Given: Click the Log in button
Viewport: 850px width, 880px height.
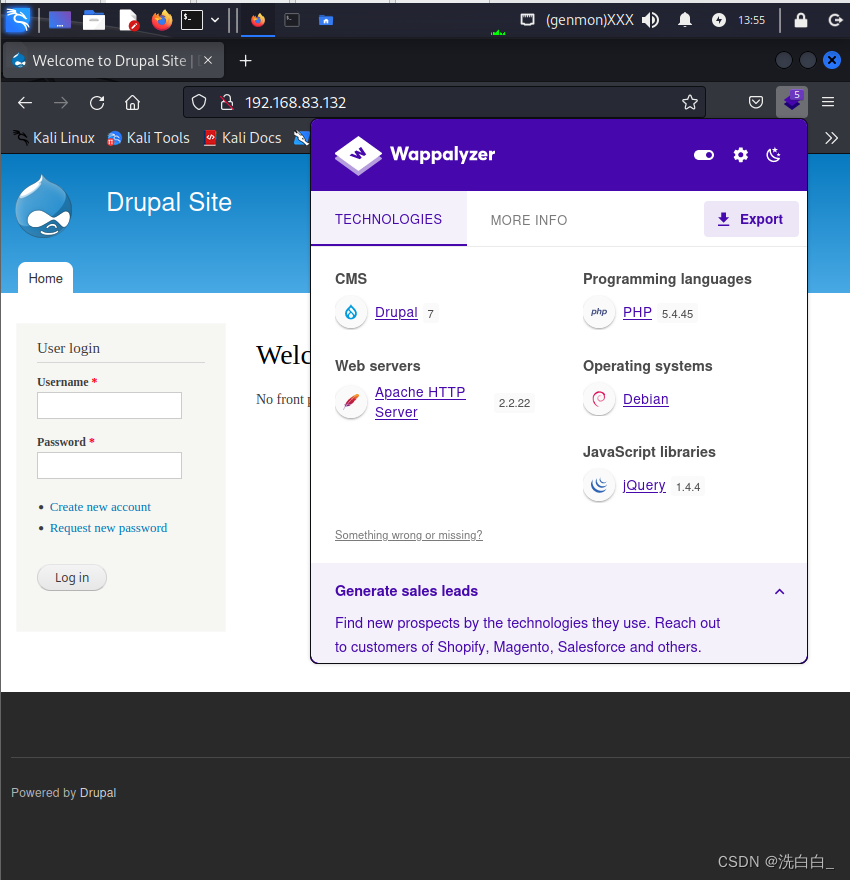Looking at the screenshot, I should (x=72, y=578).
